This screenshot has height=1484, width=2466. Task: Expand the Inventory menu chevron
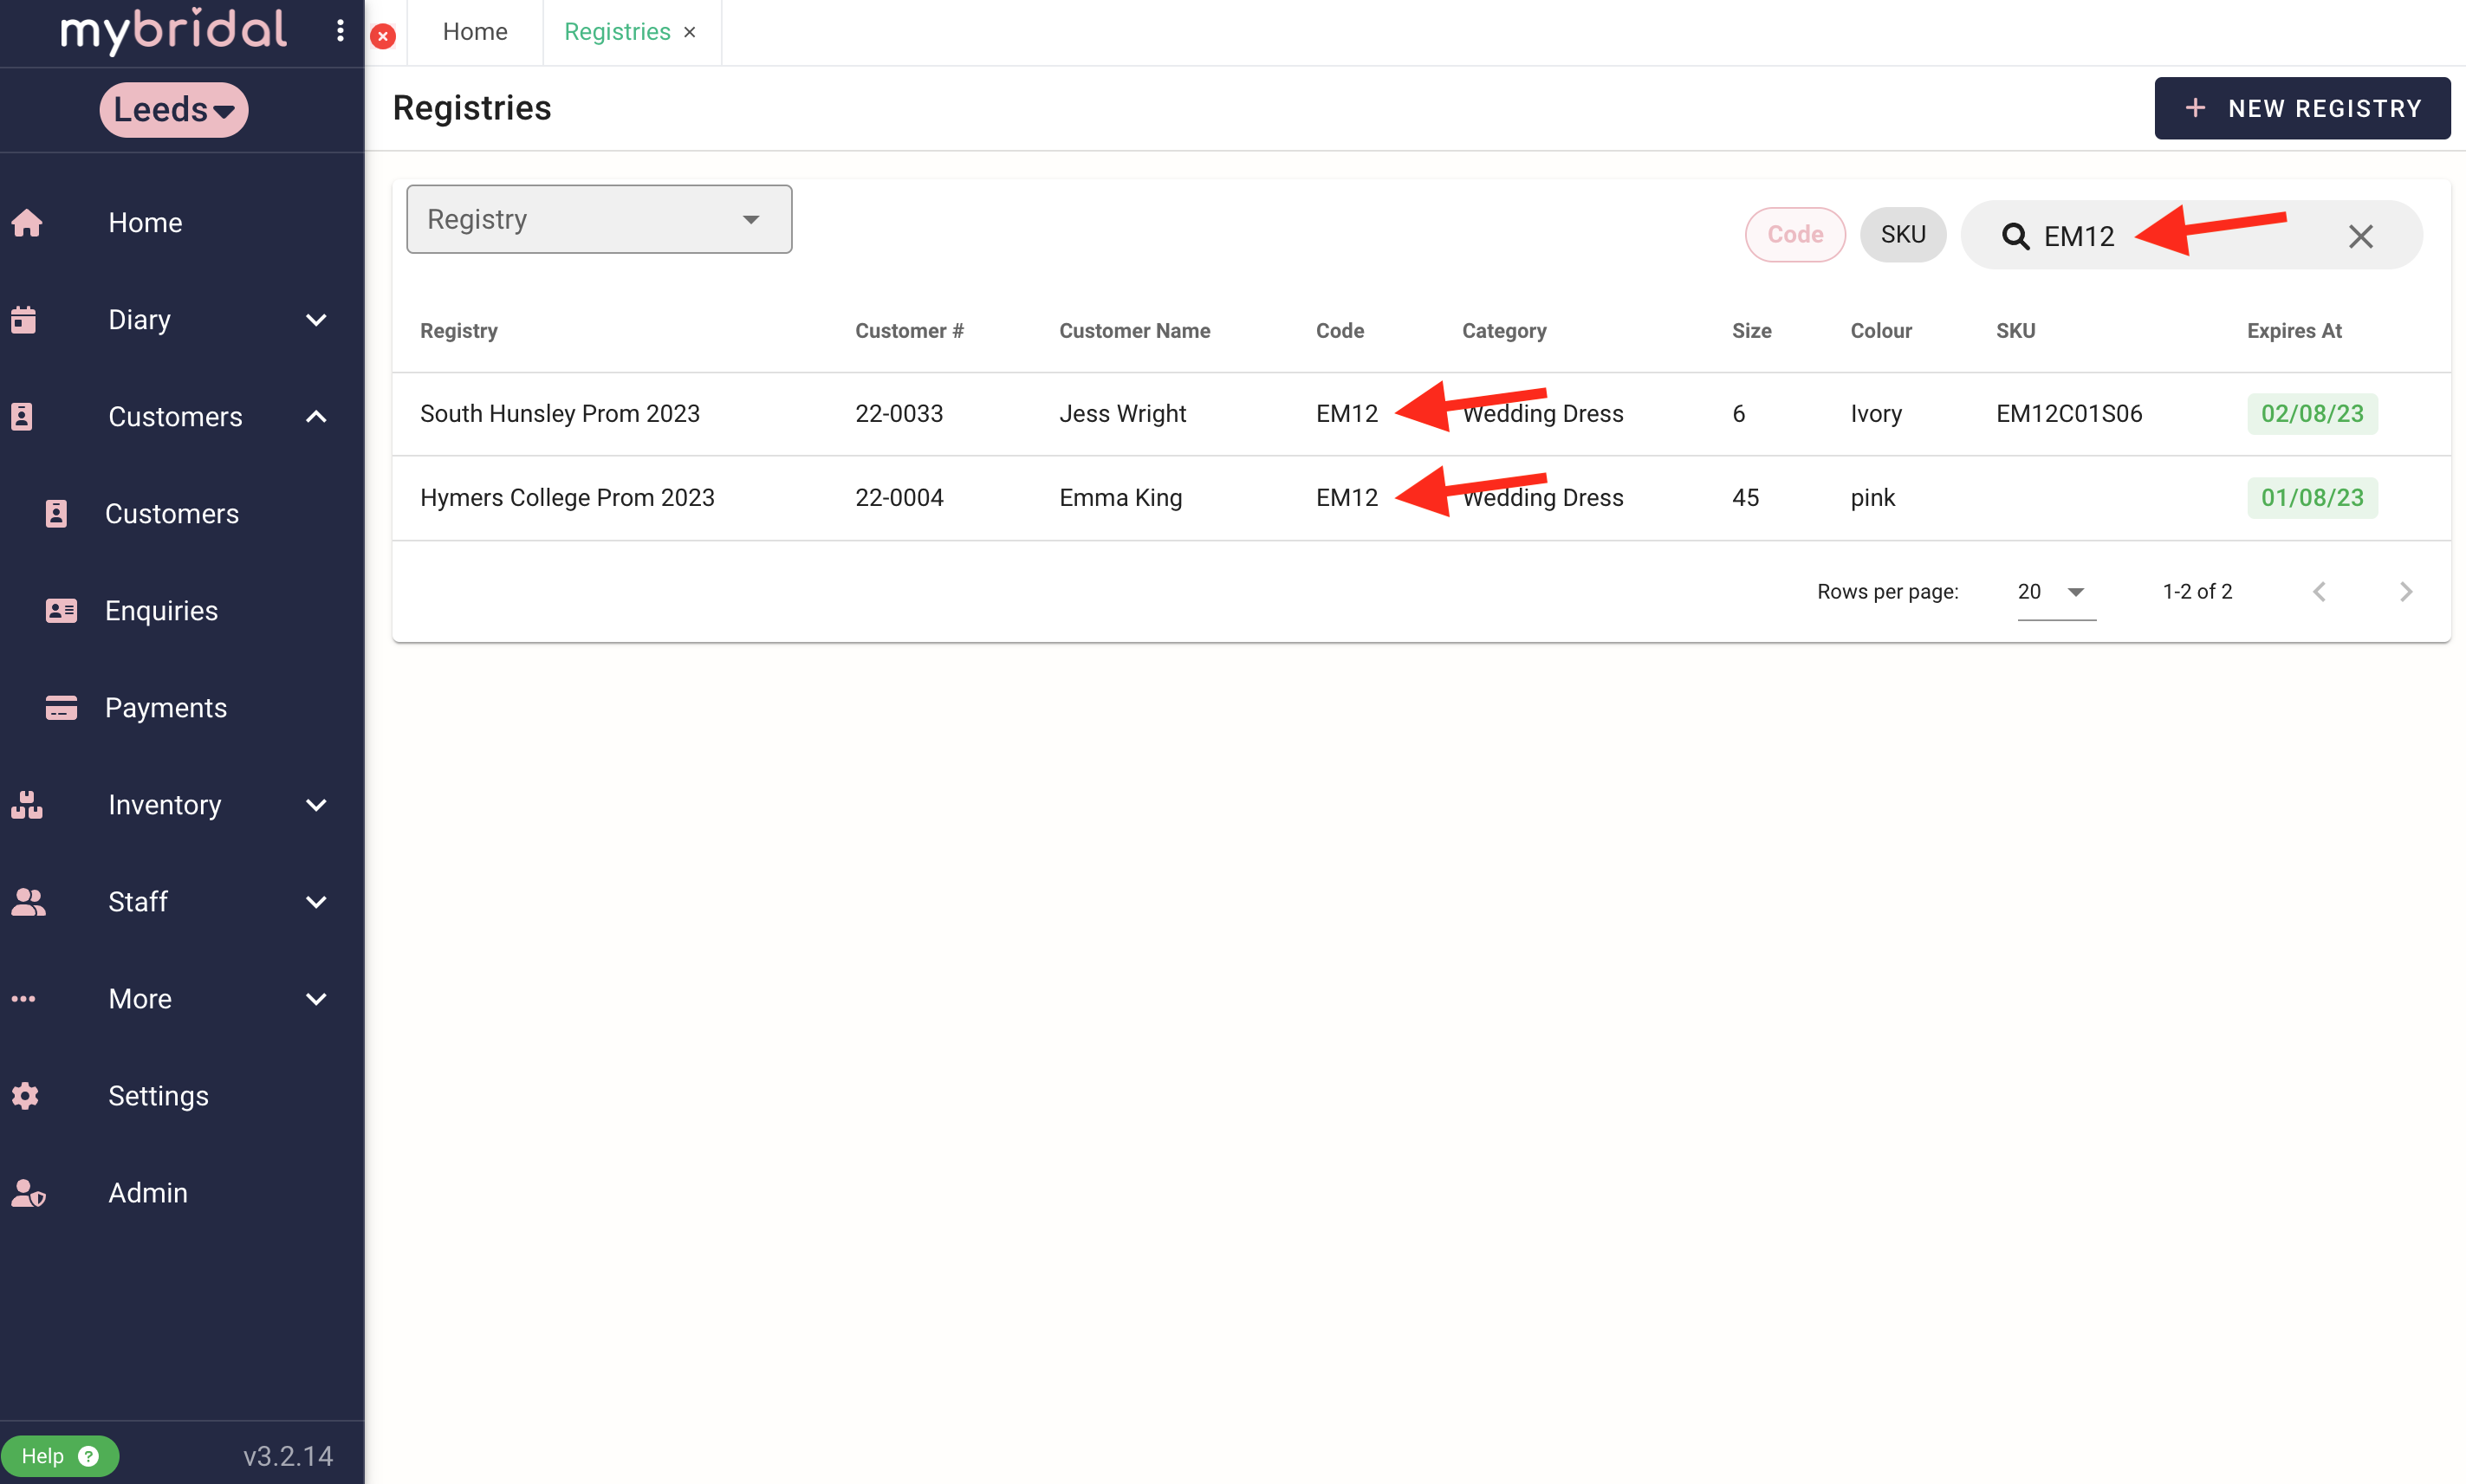pos(316,804)
